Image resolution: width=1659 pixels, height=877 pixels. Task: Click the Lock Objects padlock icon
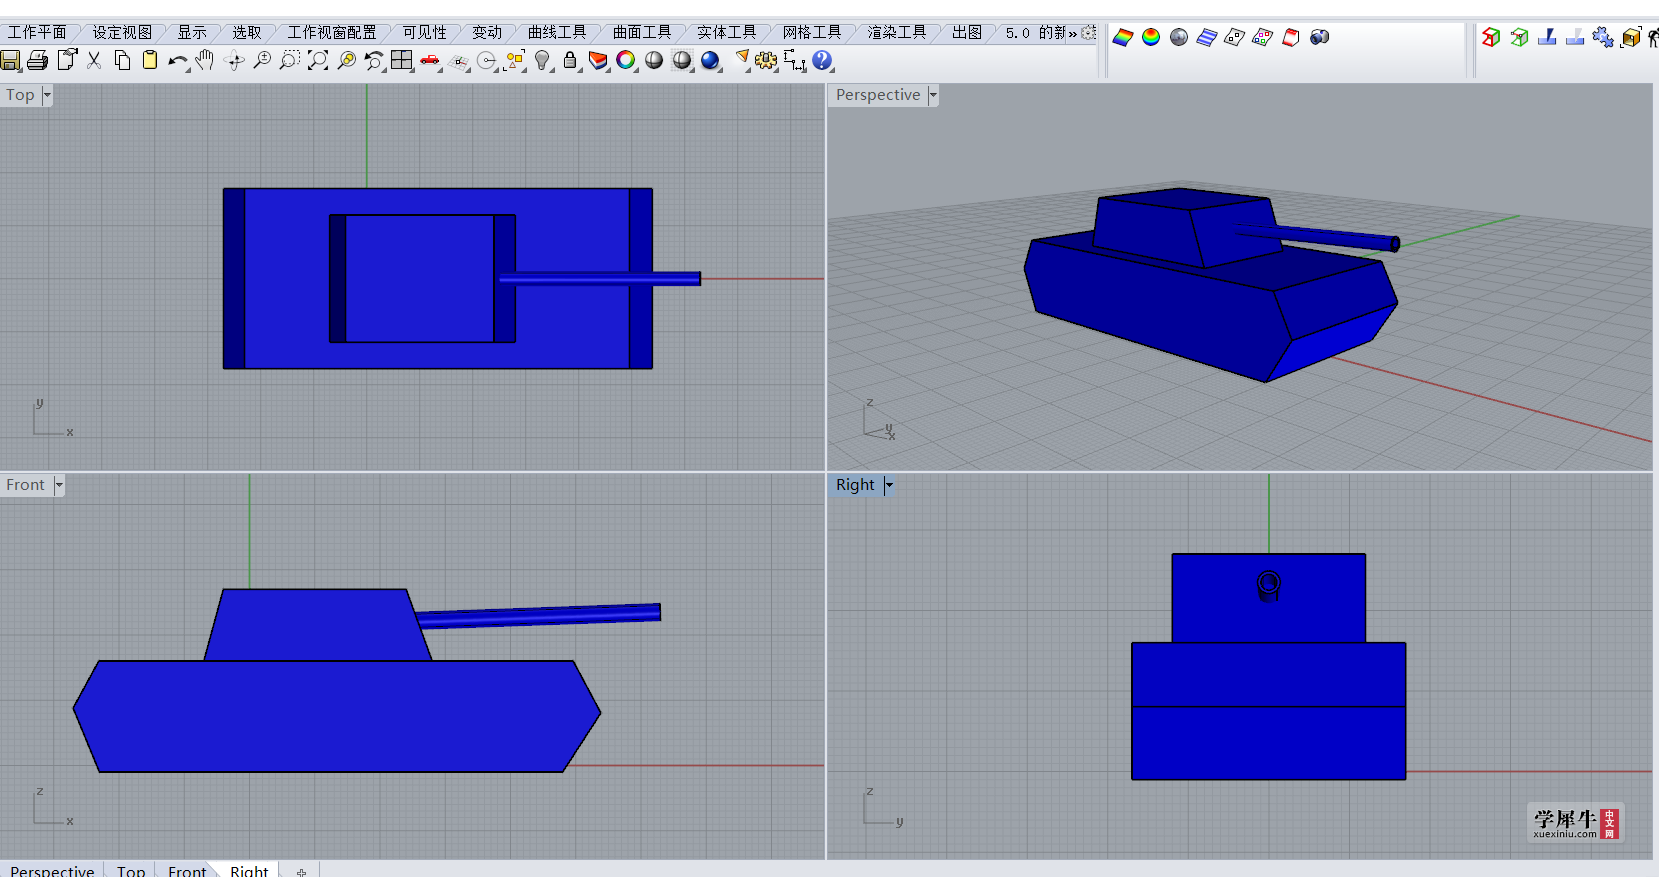point(570,61)
